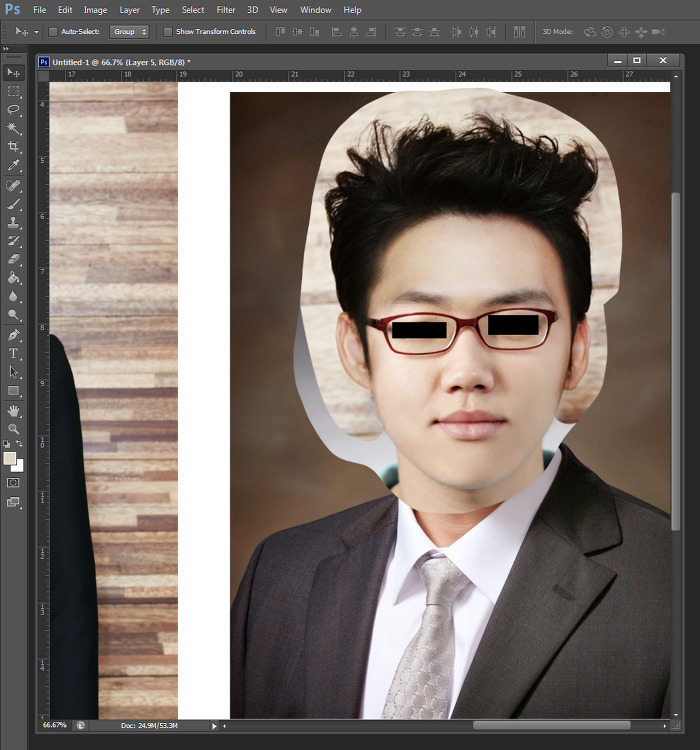Toggle Show Transform Controls checkbox
The image size is (700, 750).
[168, 32]
